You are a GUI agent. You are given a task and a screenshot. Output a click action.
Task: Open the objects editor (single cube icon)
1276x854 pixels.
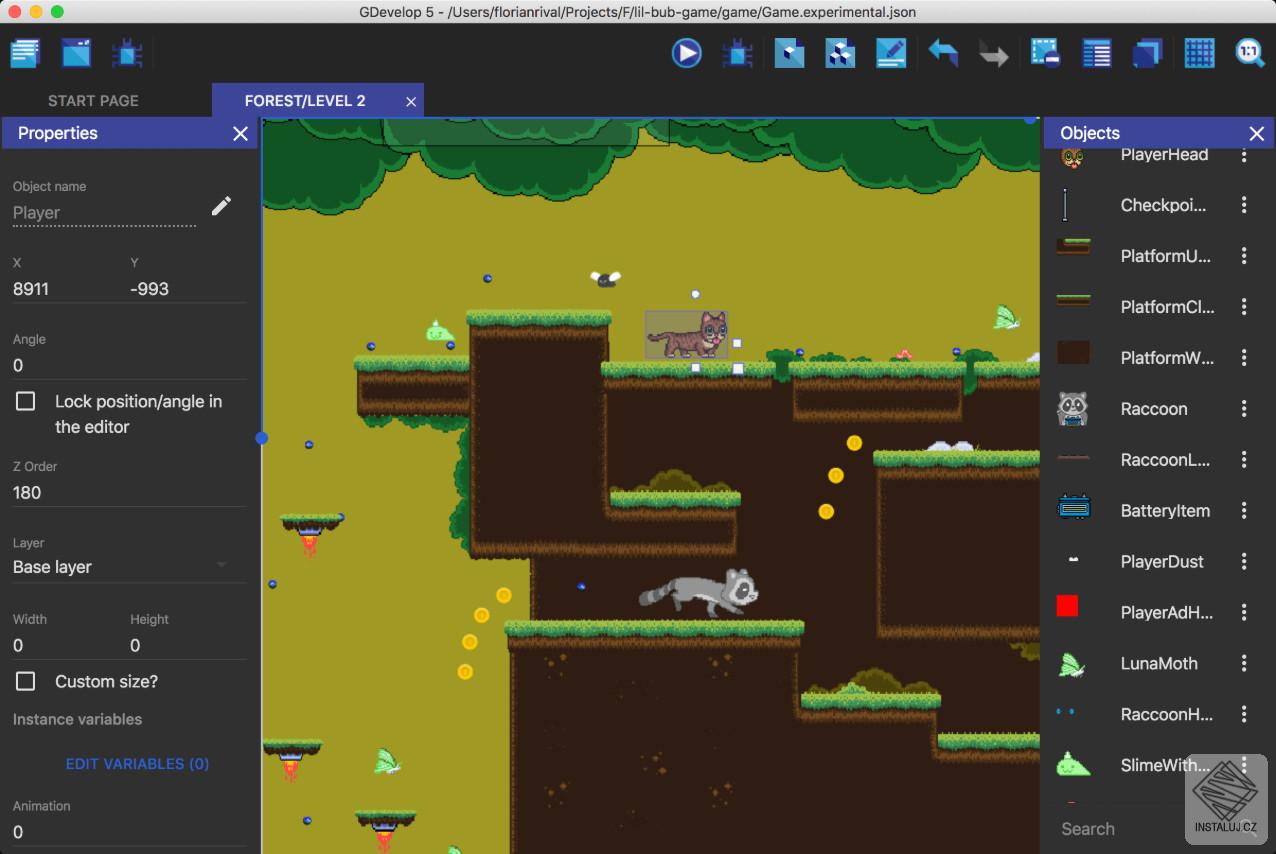789,53
